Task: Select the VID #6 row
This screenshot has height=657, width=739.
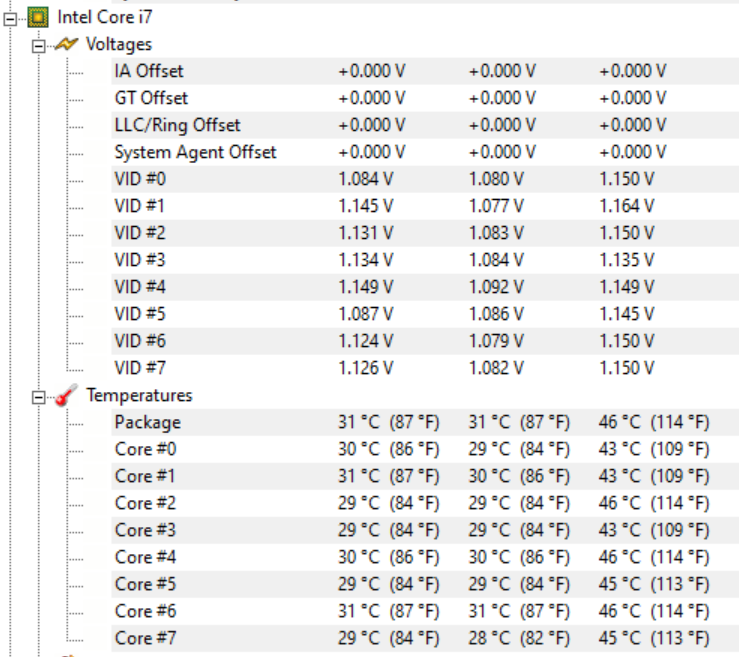Action: [x=425, y=341]
